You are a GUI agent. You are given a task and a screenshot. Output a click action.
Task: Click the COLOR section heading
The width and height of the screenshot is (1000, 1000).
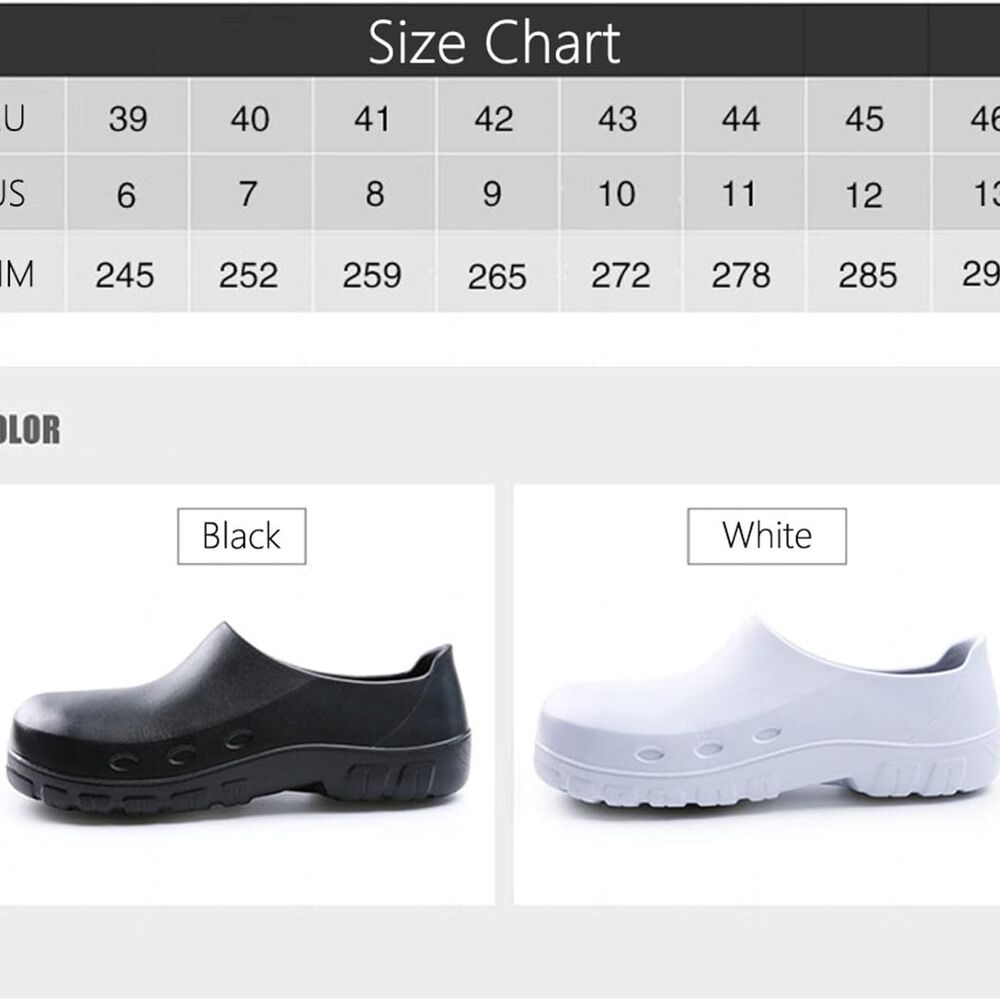[x=30, y=430]
